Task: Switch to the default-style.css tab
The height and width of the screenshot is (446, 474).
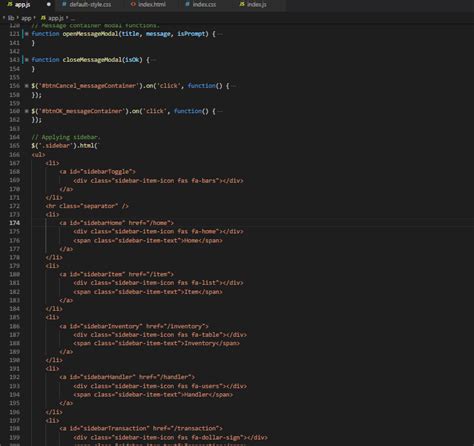Action: pyautogui.click(x=87, y=5)
